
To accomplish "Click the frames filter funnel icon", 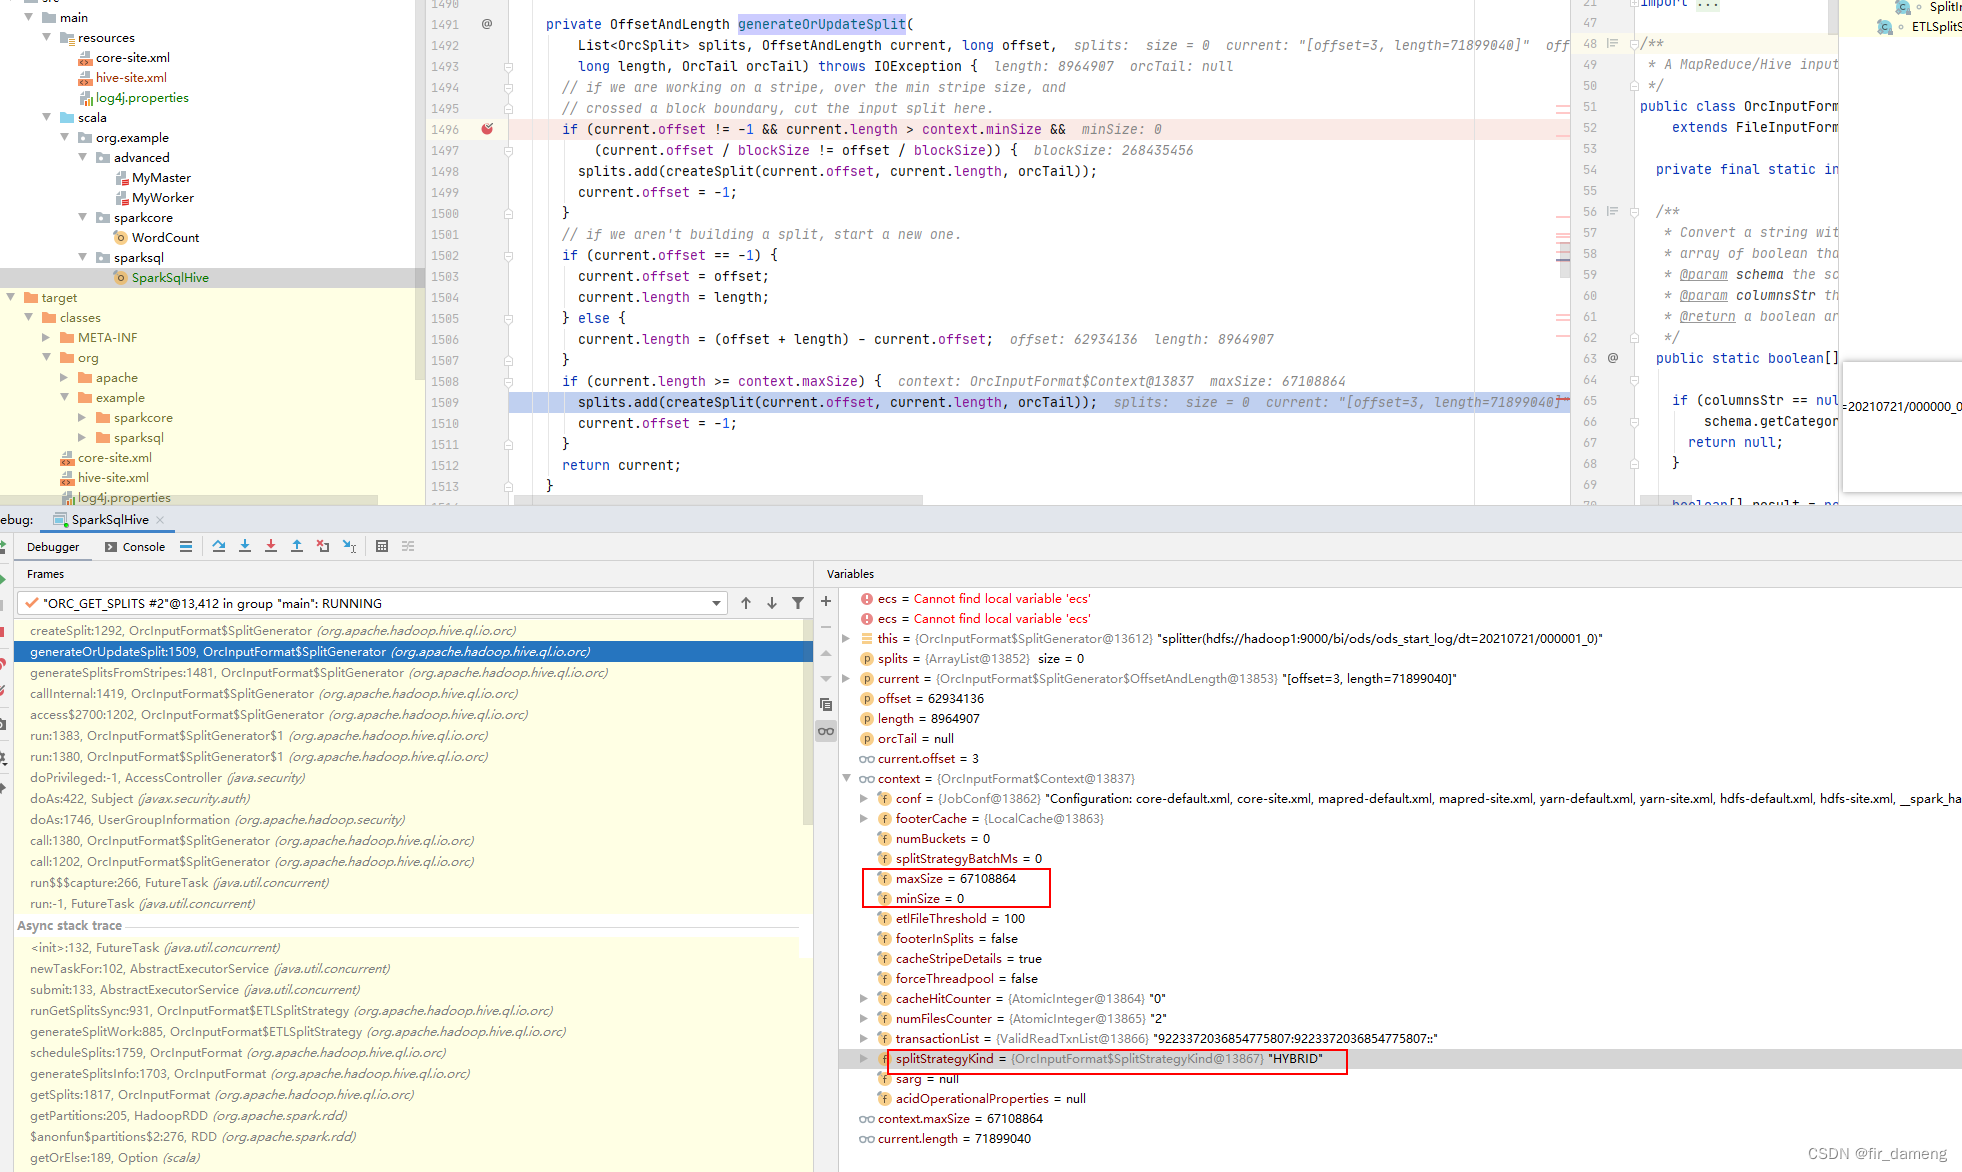I will 798,603.
